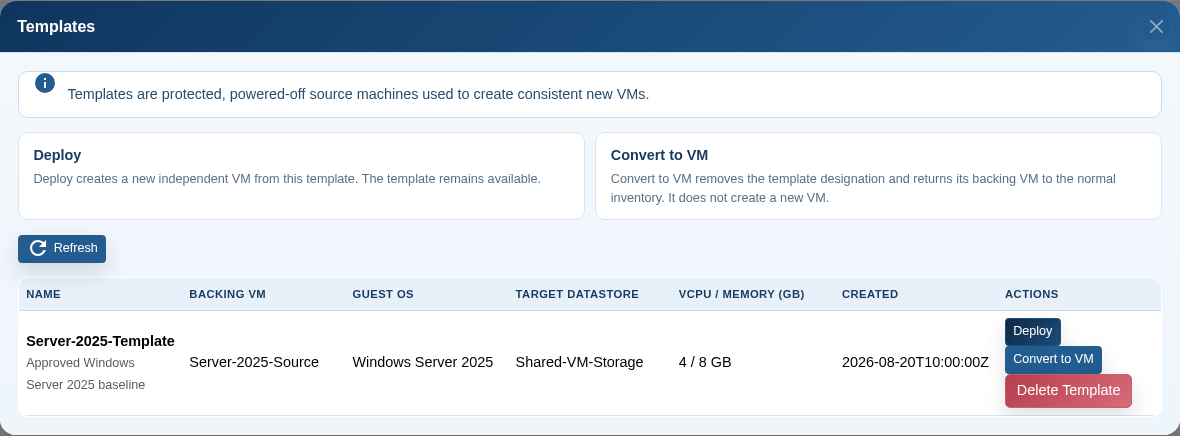Click the CREATED column header
The height and width of the screenshot is (436, 1180).
click(870, 294)
